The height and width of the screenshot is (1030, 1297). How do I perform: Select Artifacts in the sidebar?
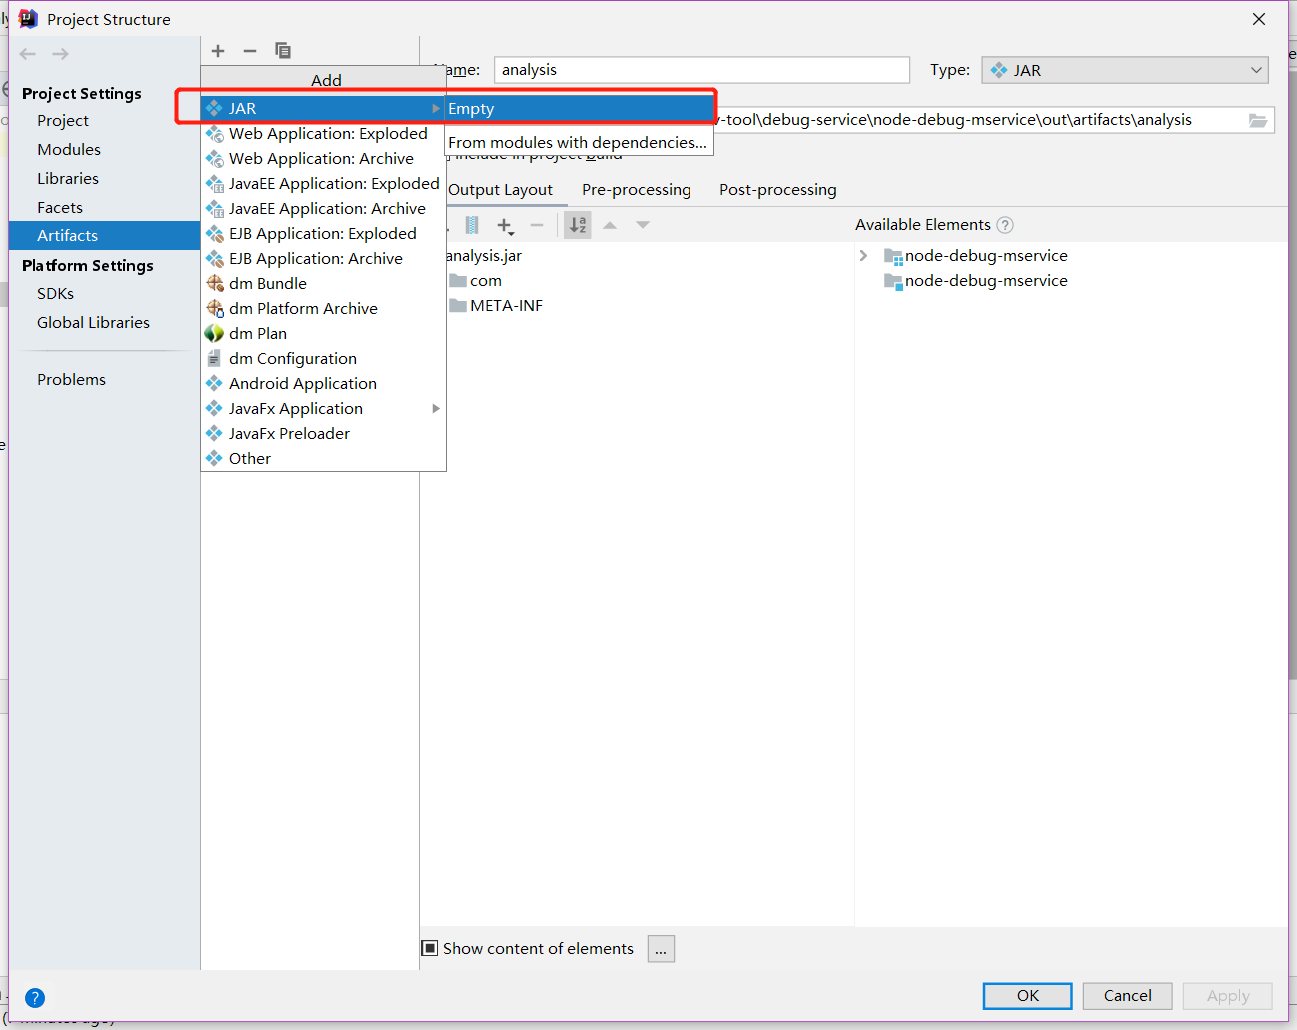[104, 235]
